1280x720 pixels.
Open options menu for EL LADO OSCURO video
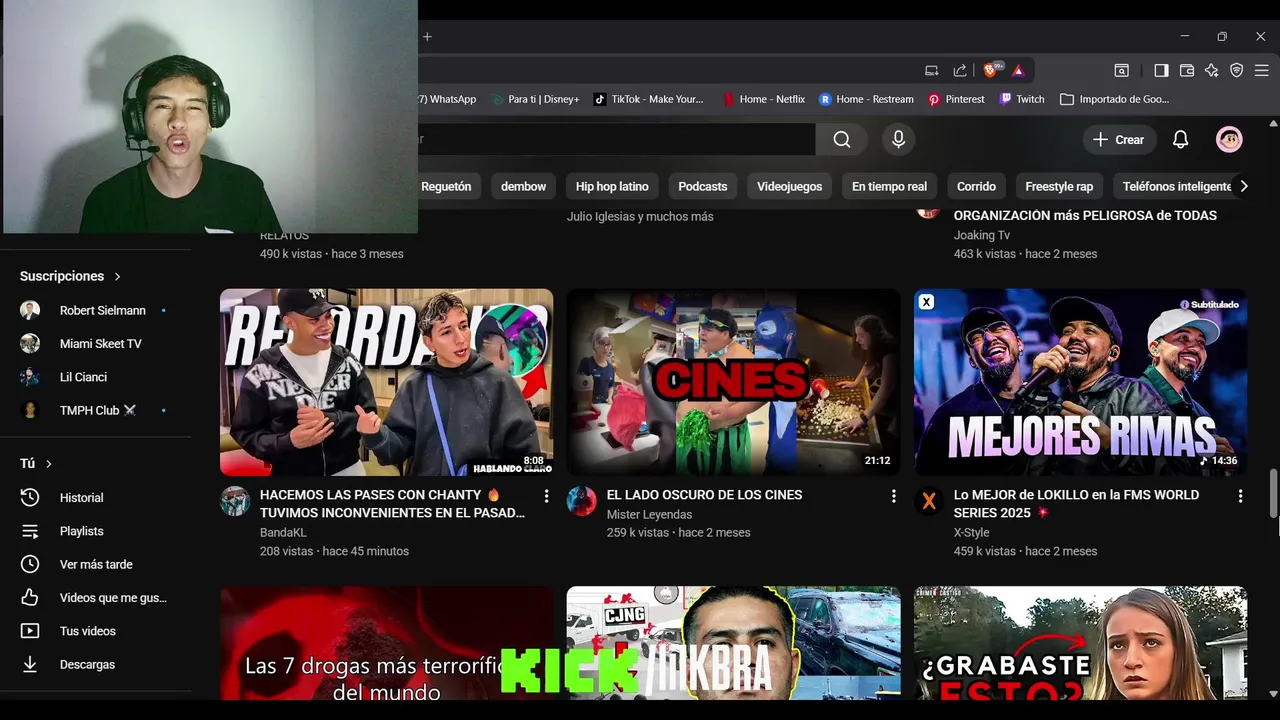click(x=893, y=496)
